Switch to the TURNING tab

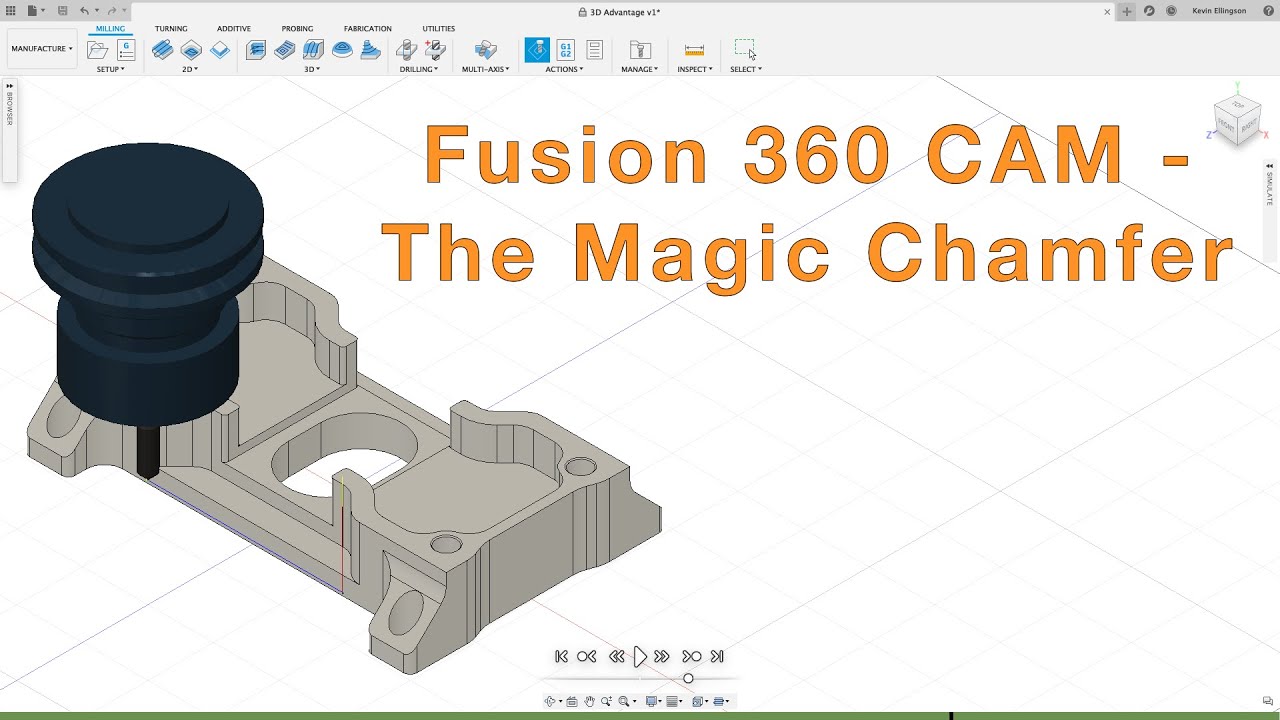coord(171,28)
